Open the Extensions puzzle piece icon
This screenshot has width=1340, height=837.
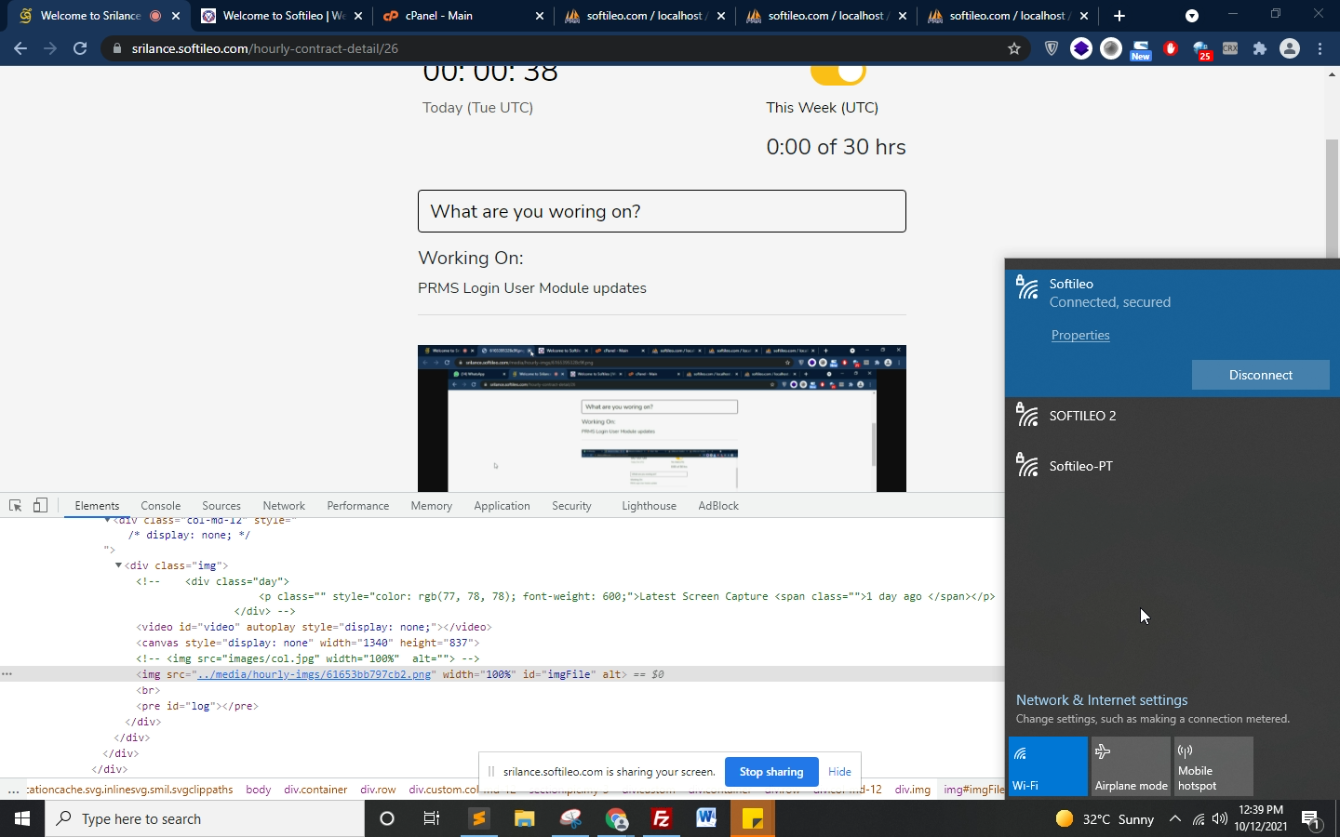click(1259, 48)
